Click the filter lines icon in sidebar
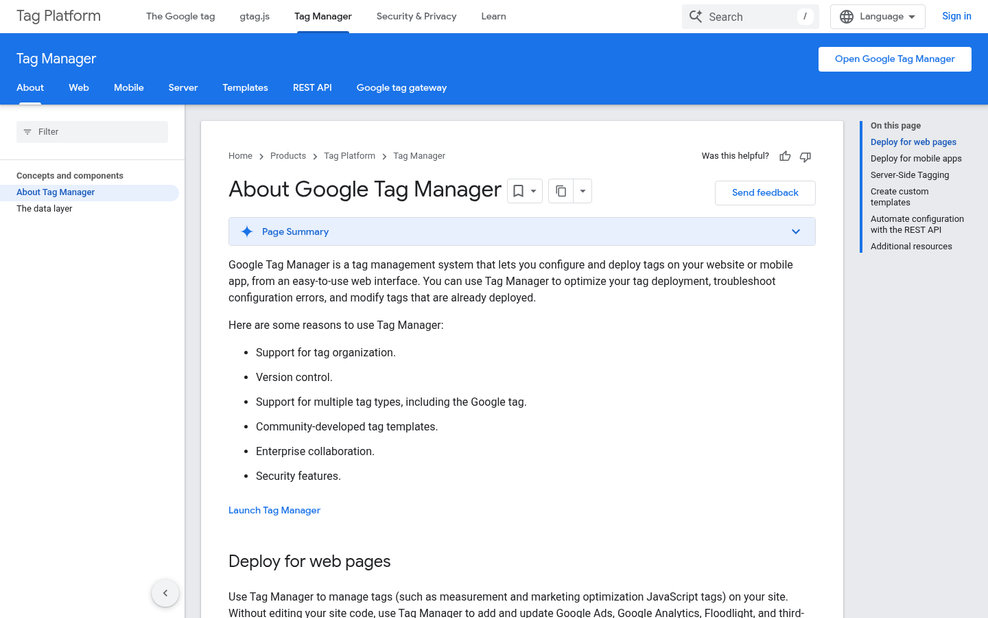Image resolution: width=988 pixels, height=618 pixels. 27,132
